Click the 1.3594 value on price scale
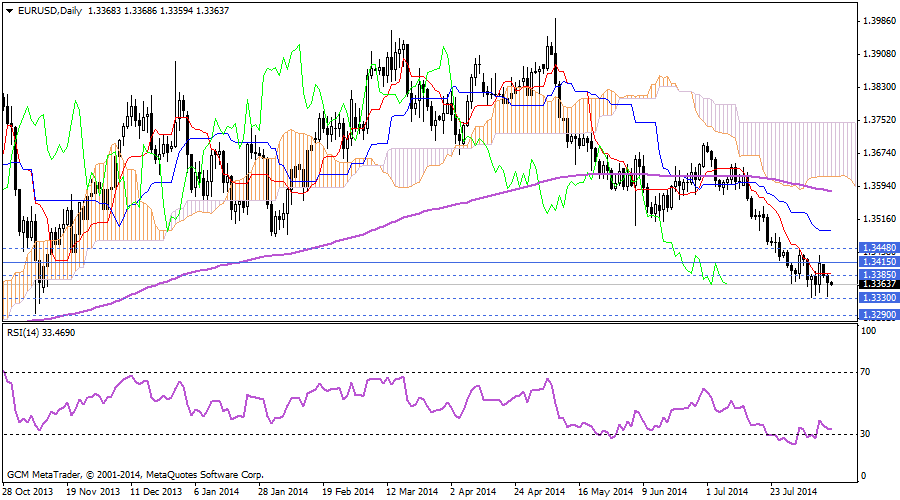Image resolution: width=900 pixels, height=500 pixels. [x=877, y=186]
